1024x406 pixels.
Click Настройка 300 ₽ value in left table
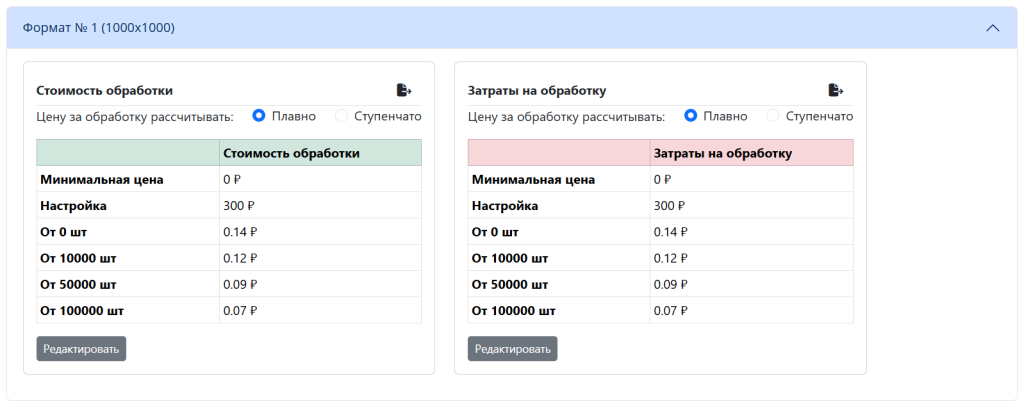239,206
